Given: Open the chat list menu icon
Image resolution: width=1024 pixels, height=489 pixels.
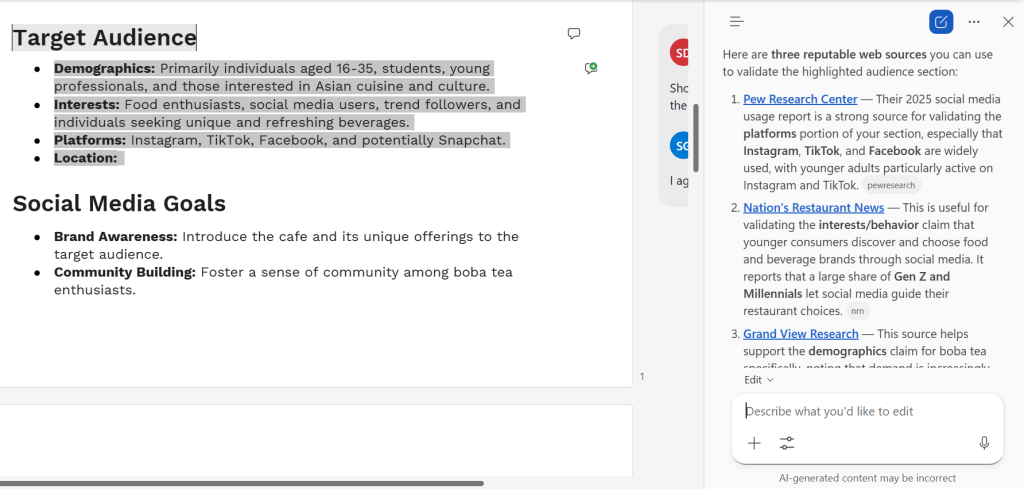Looking at the screenshot, I should [737, 22].
